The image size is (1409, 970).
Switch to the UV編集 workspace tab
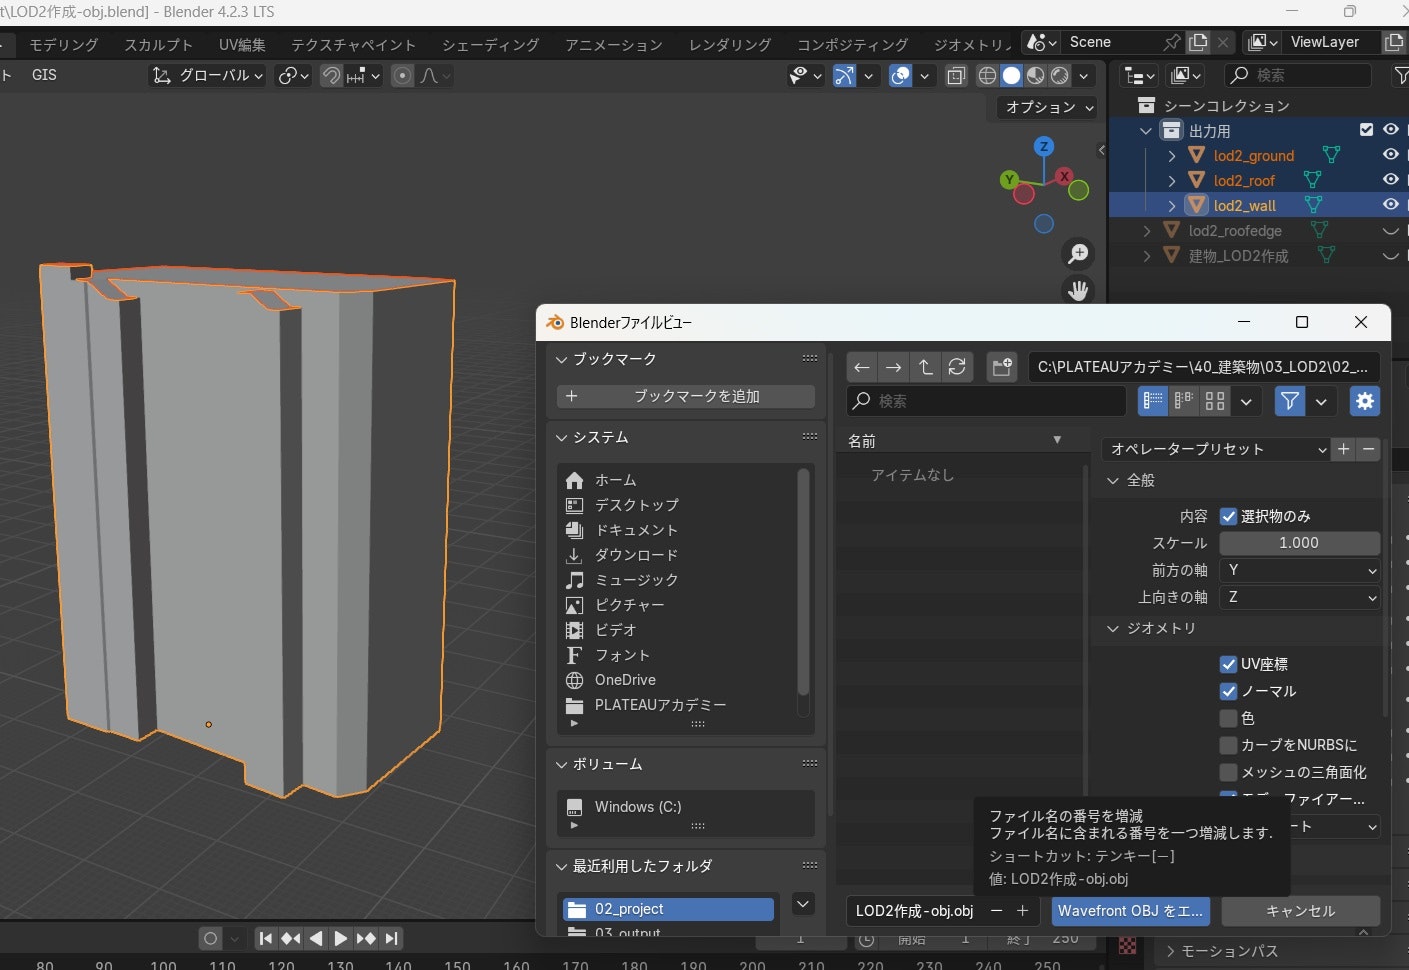(x=242, y=45)
